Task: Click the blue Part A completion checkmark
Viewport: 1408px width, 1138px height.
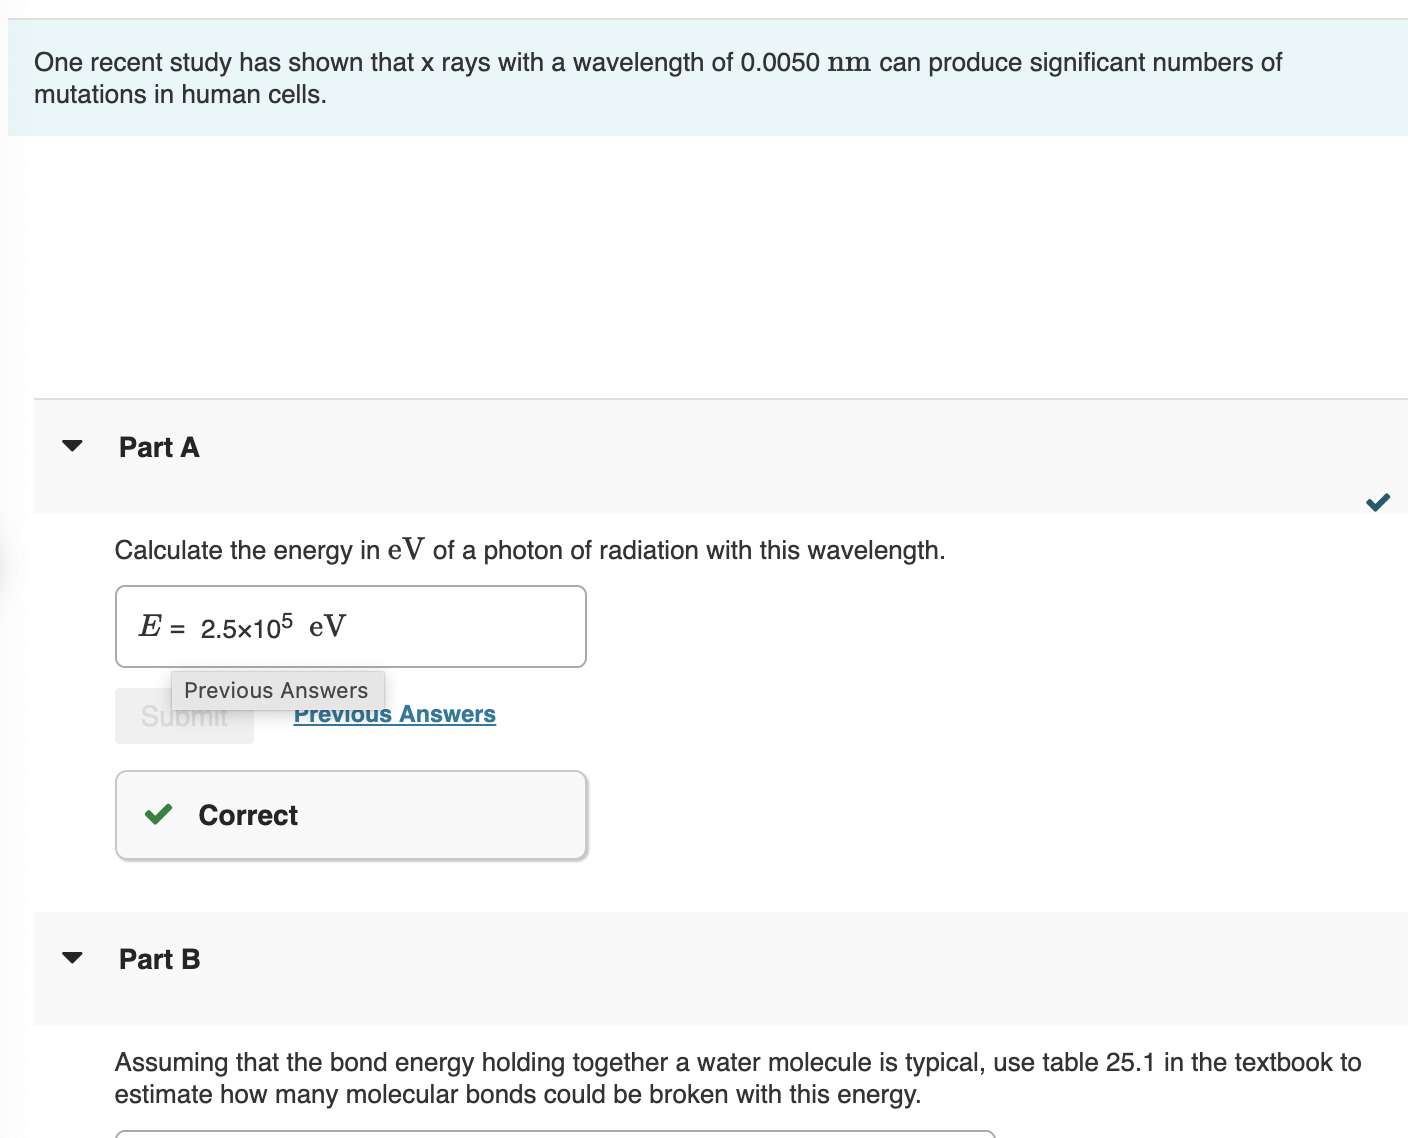Action: coord(1377,502)
